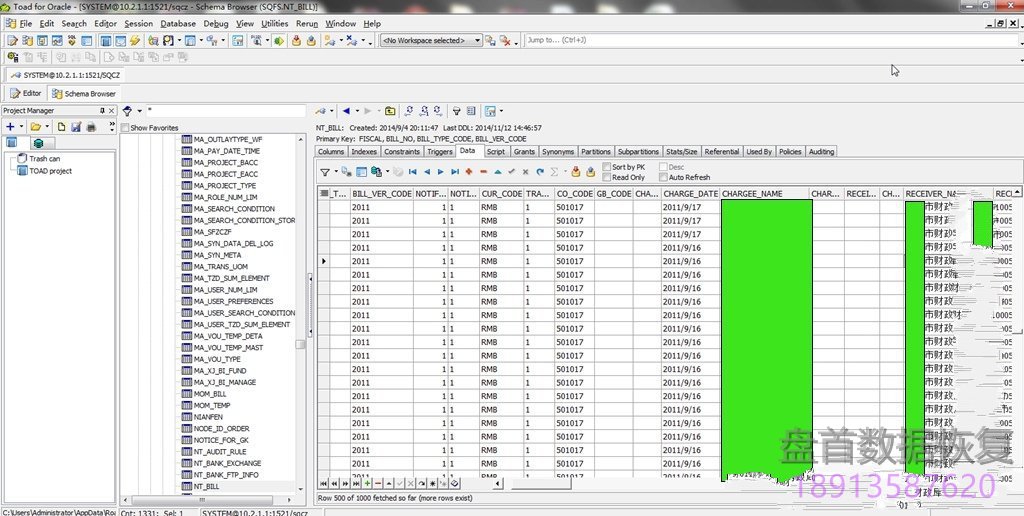Click the BILL_VER_CODE column header
This screenshot has width=1024, height=516.
click(x=381, y=194)
